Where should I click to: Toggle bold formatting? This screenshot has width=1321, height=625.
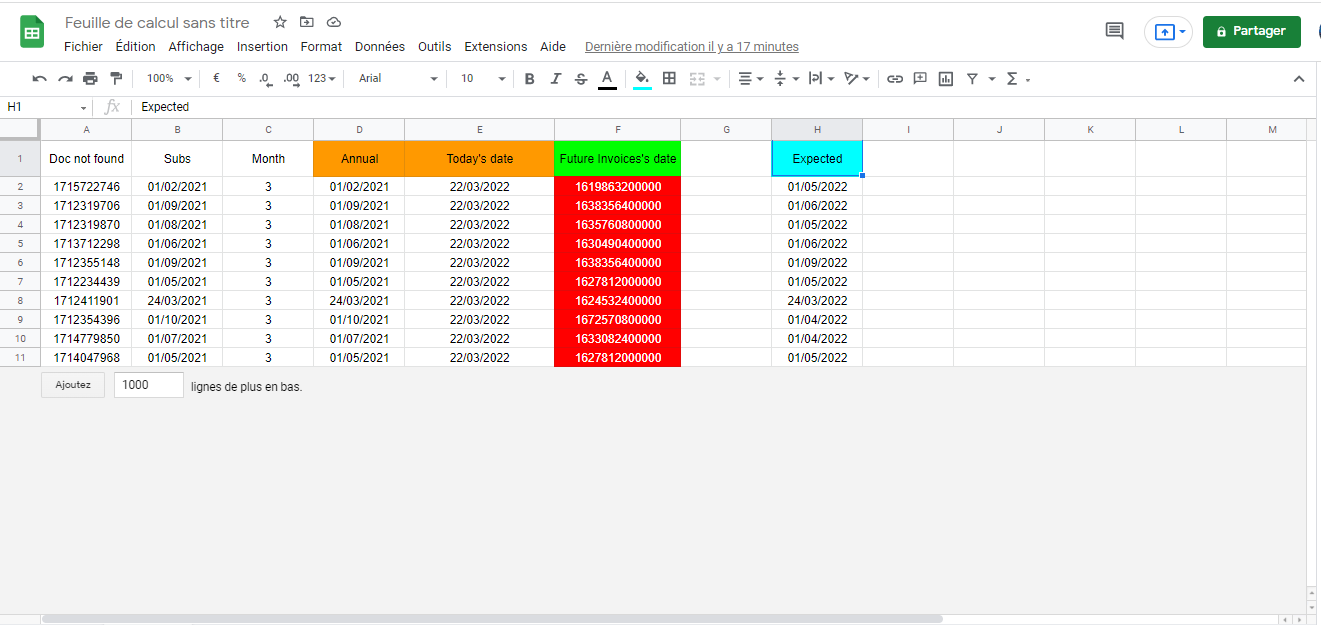tap(529, 78)
